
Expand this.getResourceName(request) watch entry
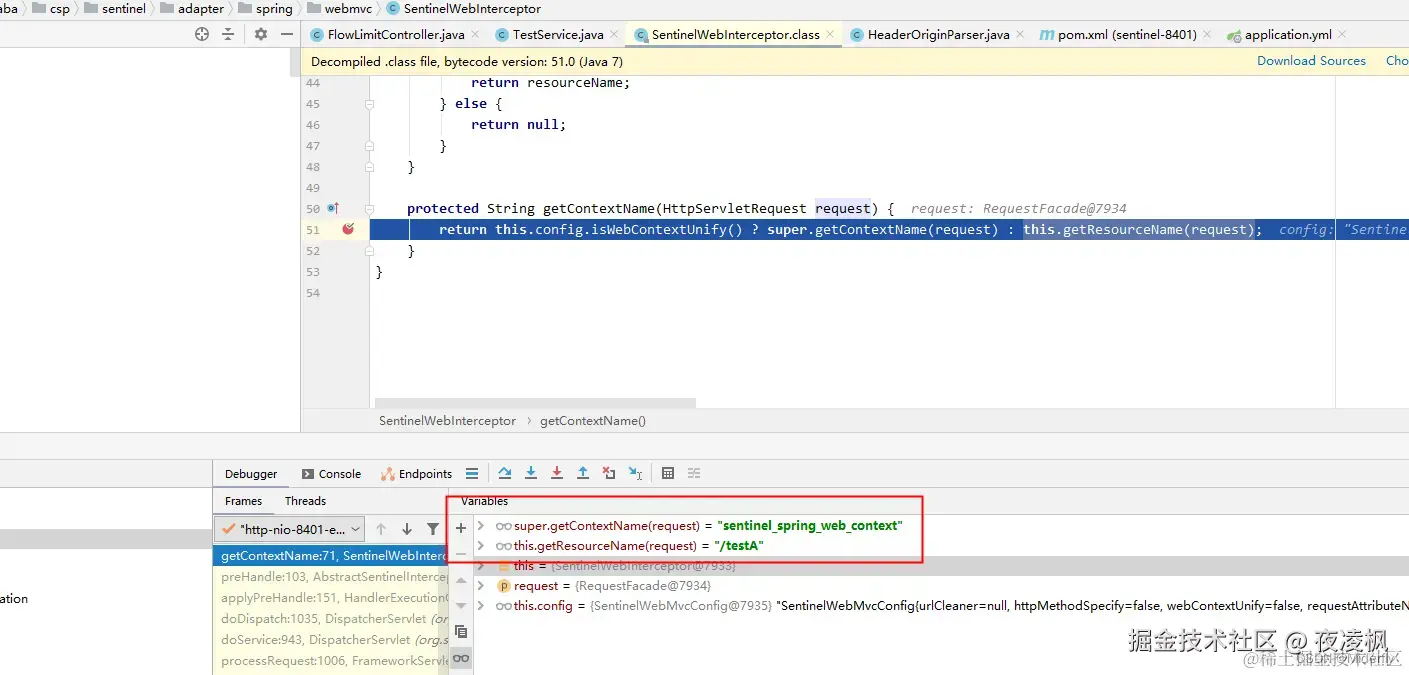pos(481,545)
